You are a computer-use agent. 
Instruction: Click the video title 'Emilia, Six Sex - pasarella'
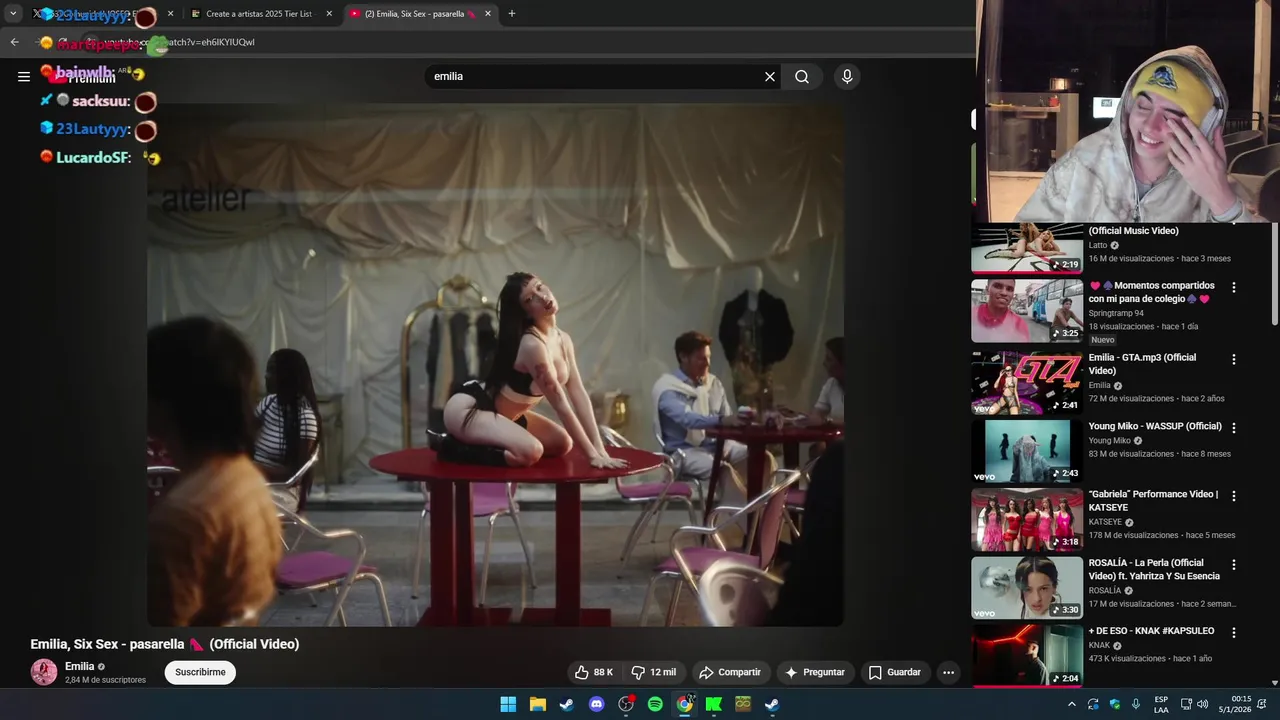(165, 644)
